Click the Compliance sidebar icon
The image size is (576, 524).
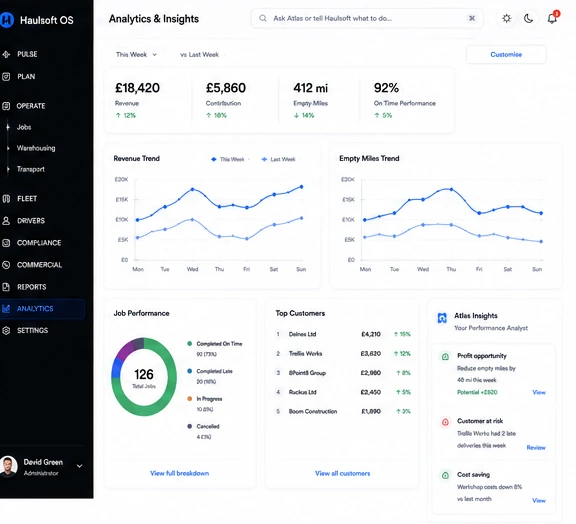[6, 243]
